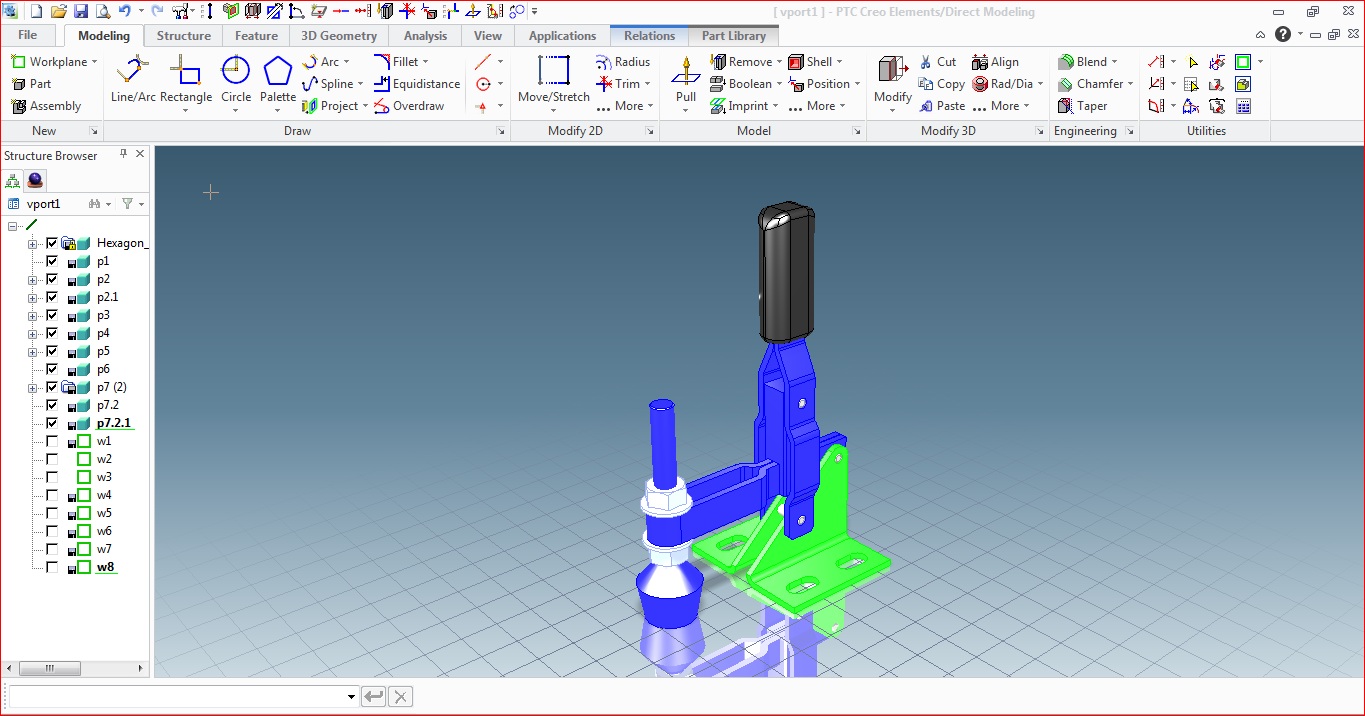Click the Paste button
The image size is (1365, 716).
(941, 106)
